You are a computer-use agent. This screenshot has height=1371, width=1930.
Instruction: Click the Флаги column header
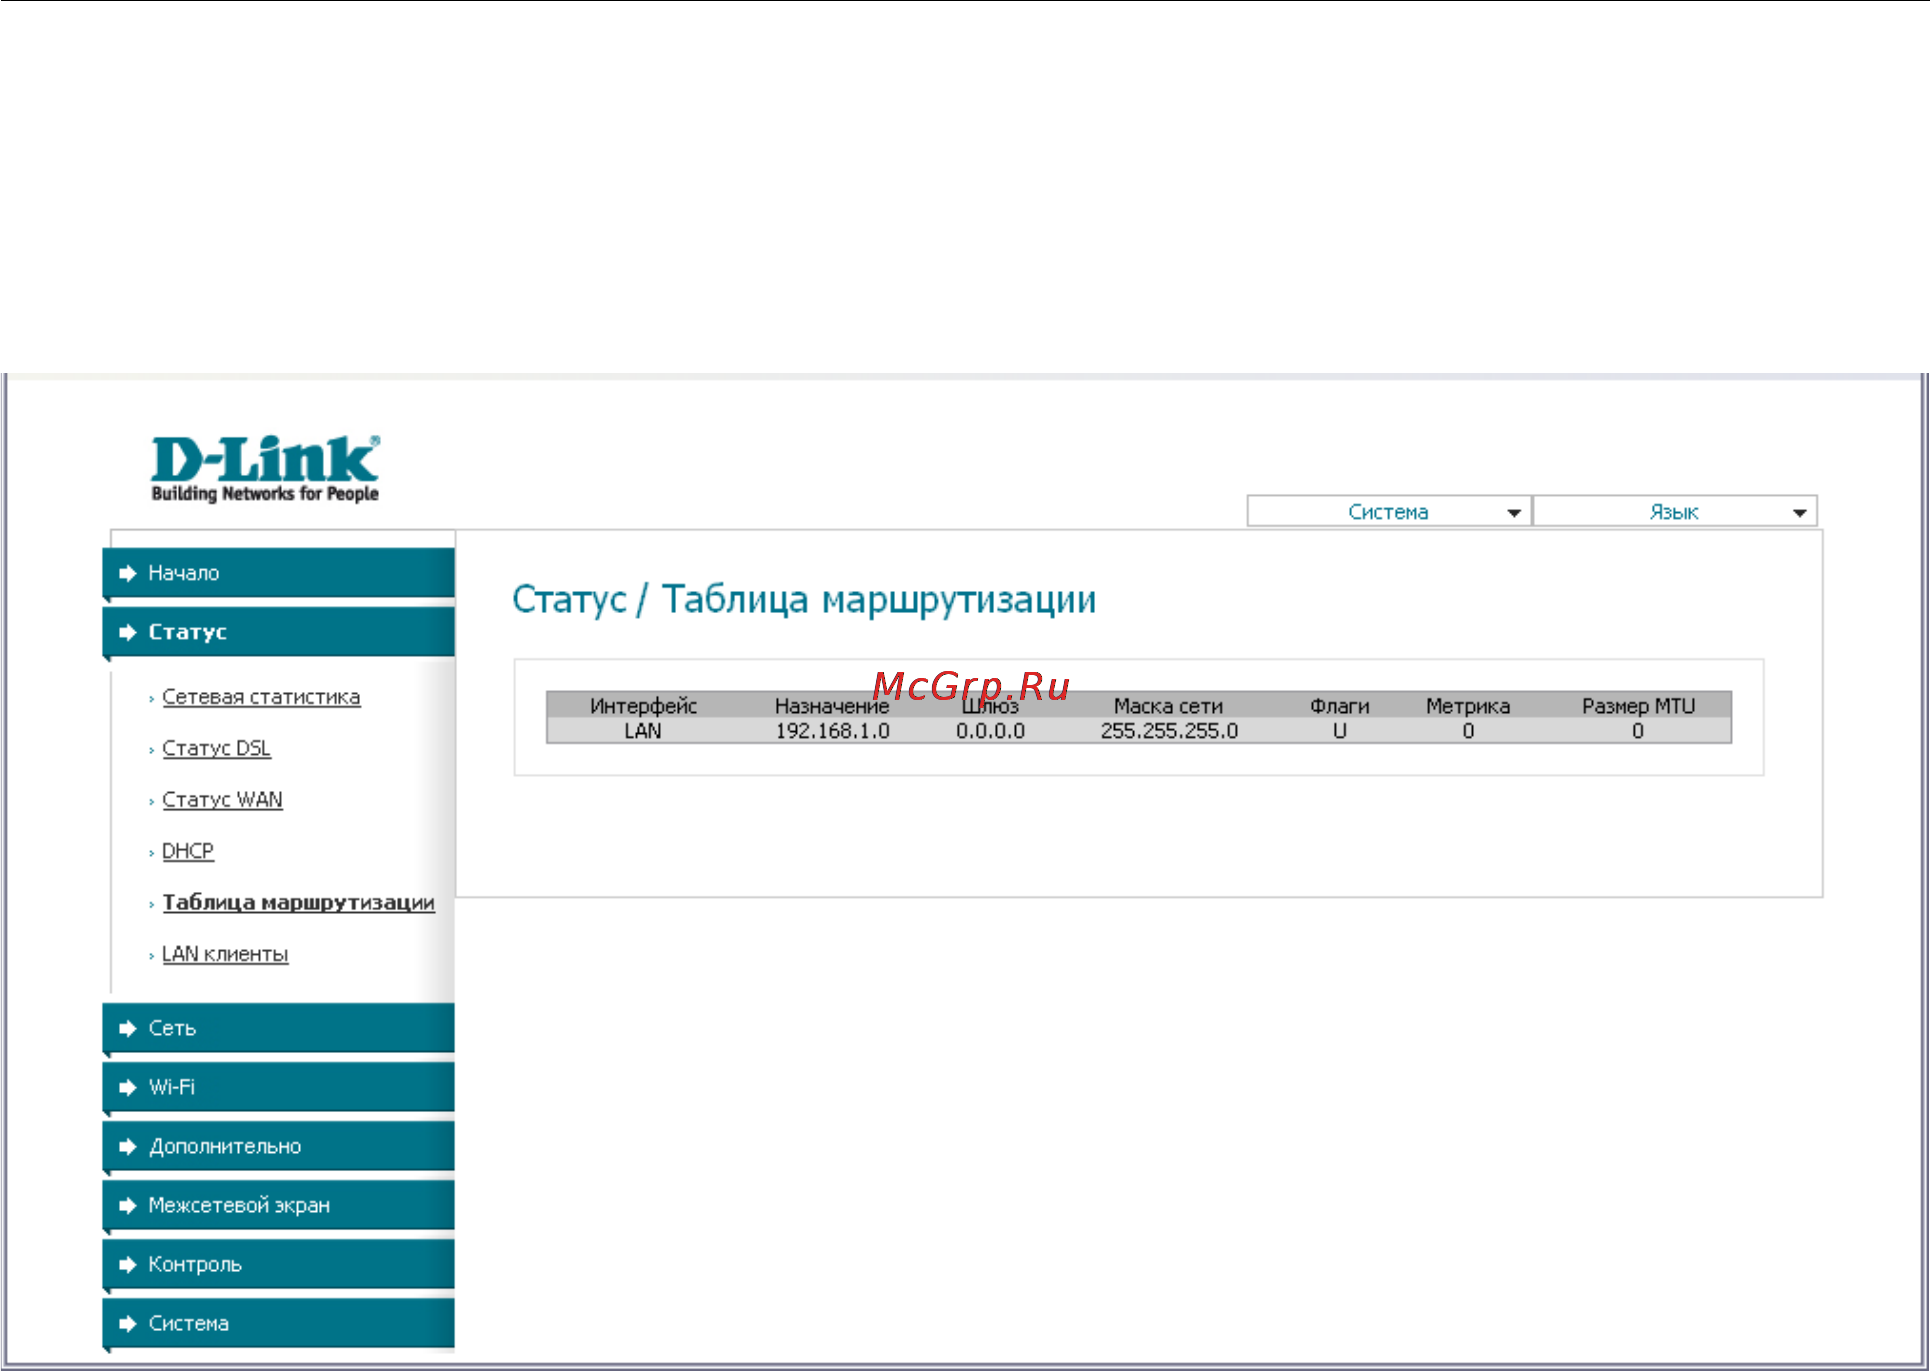tap(1339, 705)
